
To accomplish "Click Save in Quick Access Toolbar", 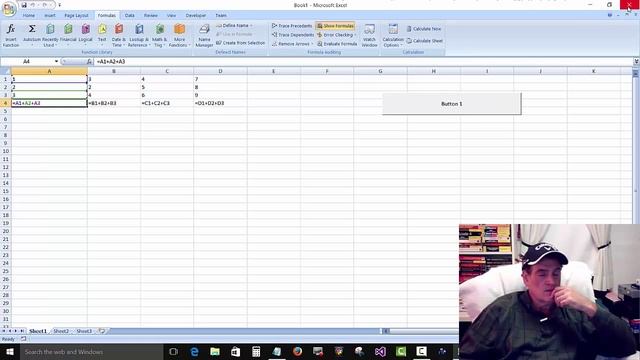I will [24, 5].
